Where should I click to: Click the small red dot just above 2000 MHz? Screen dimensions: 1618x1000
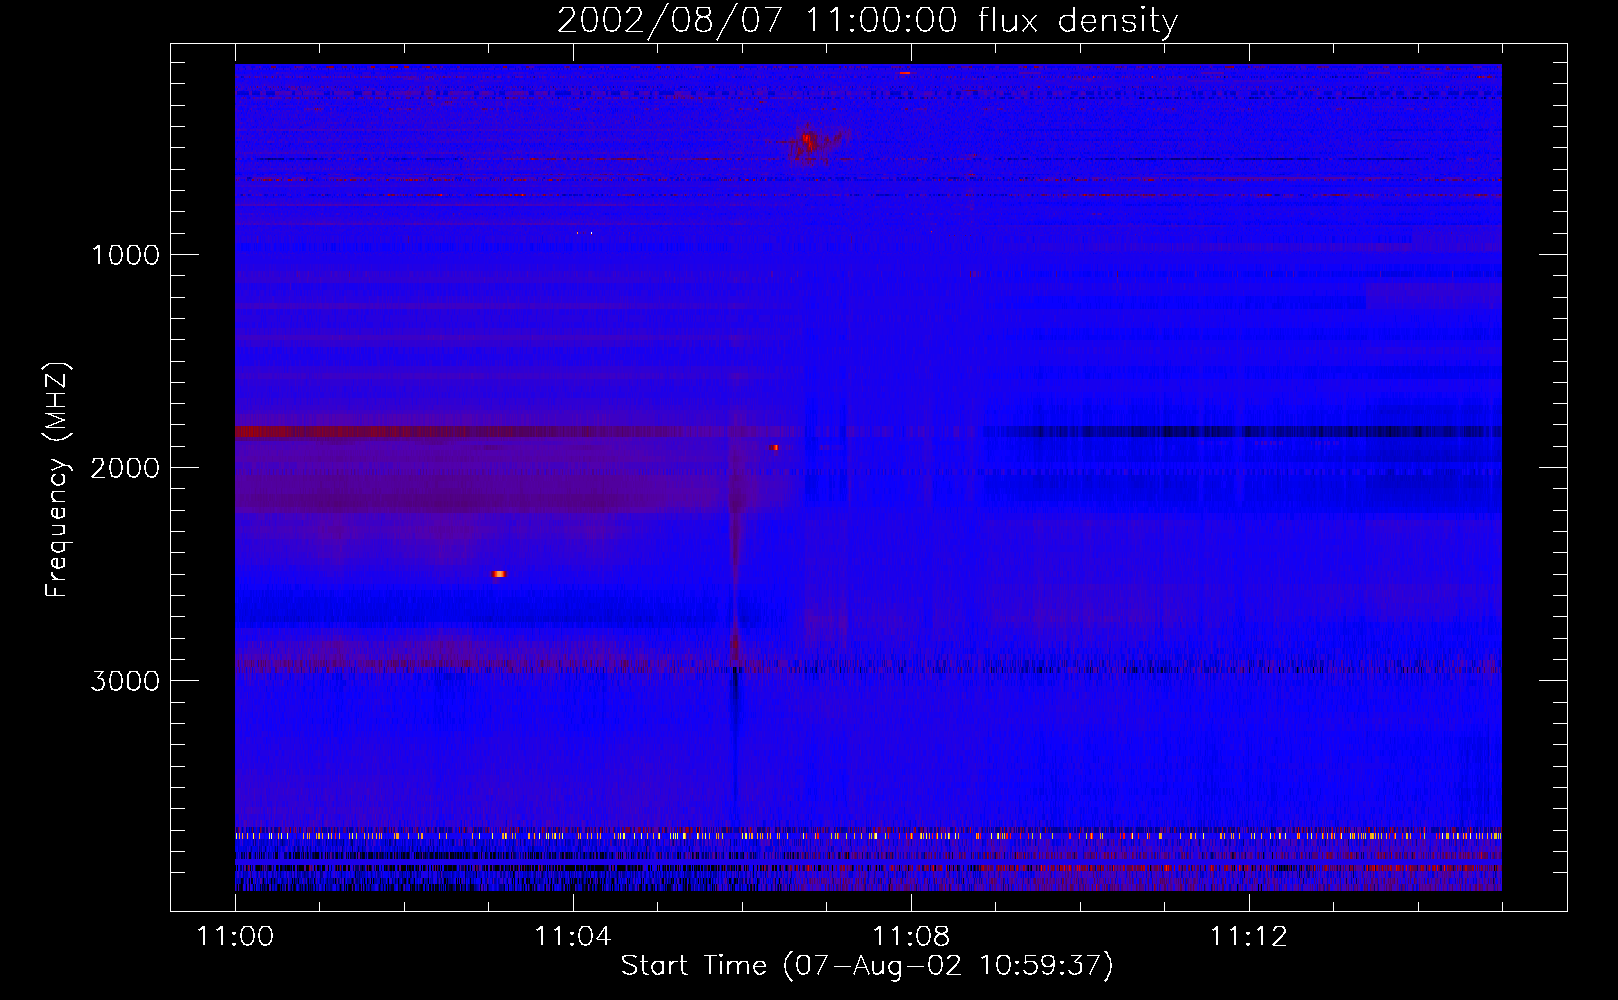point(775,447)
